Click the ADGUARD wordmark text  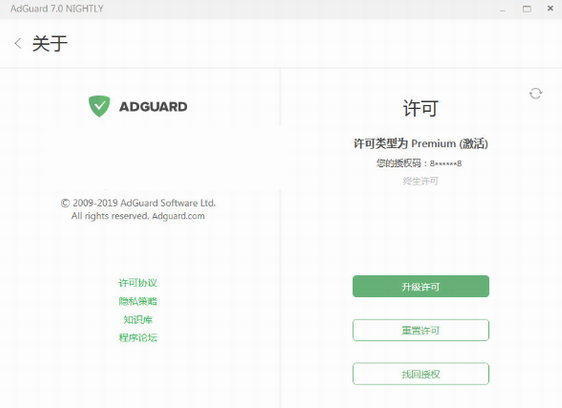(x=153, y=106)
